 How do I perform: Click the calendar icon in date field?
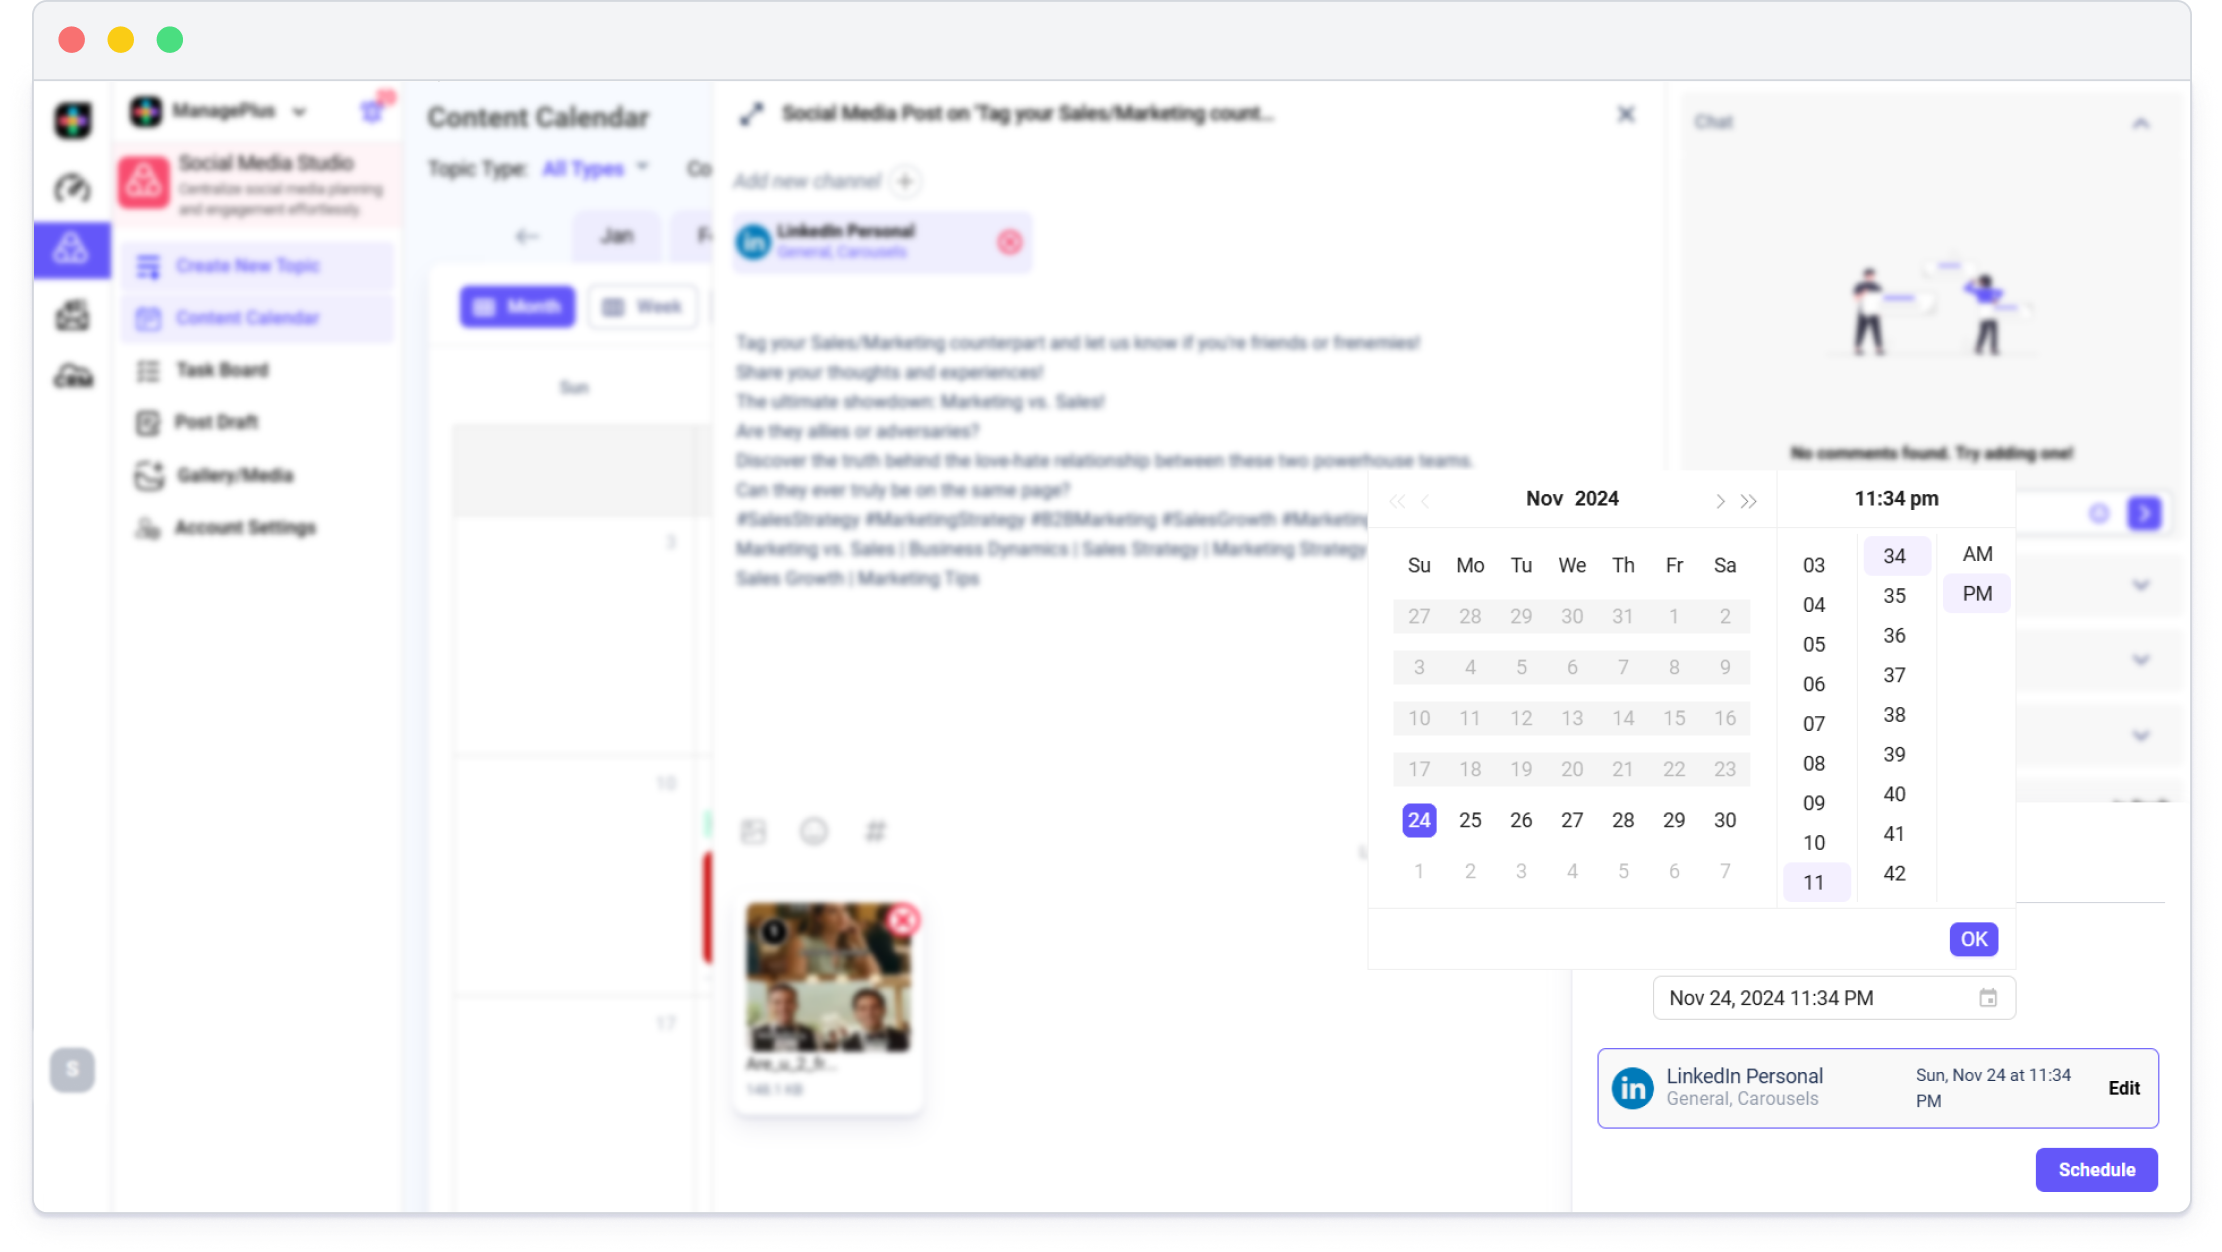pyautogui.click(x=1988, y=998)
